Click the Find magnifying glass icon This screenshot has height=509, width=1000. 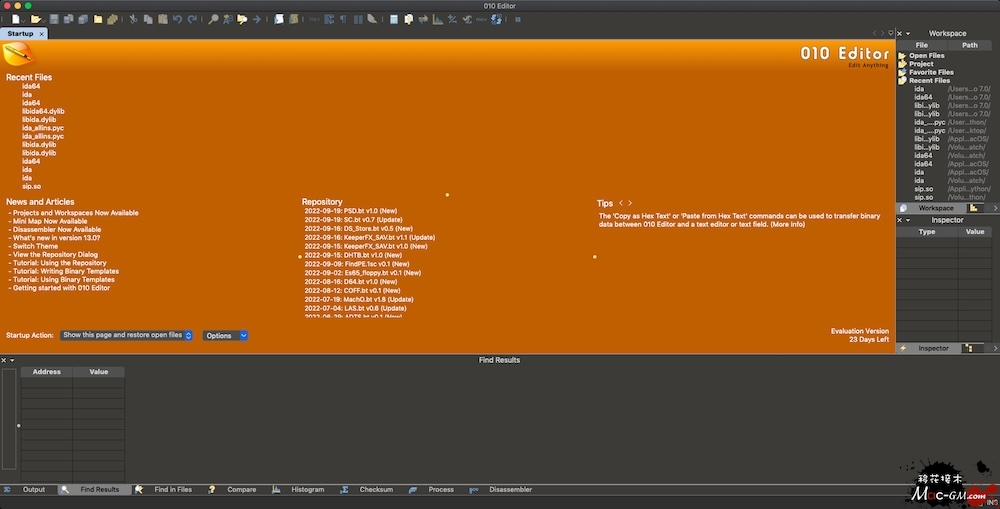click(214, 19)
